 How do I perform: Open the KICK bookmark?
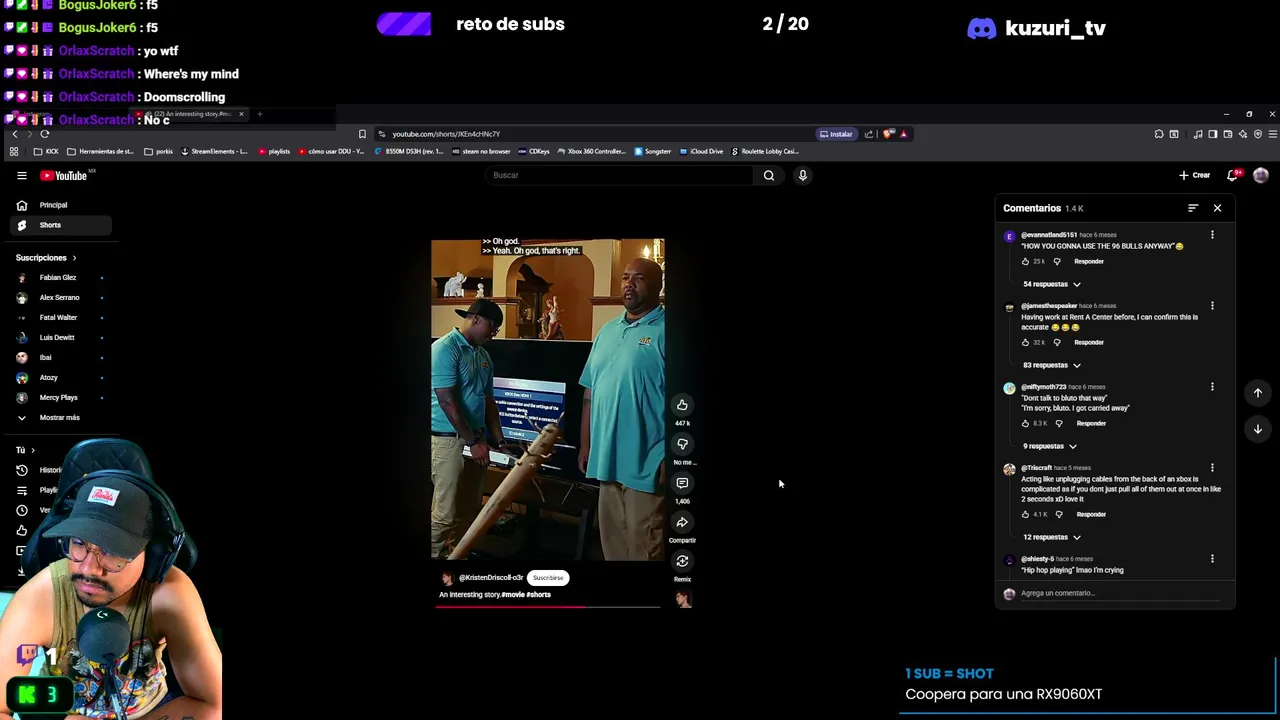(46, 152)
